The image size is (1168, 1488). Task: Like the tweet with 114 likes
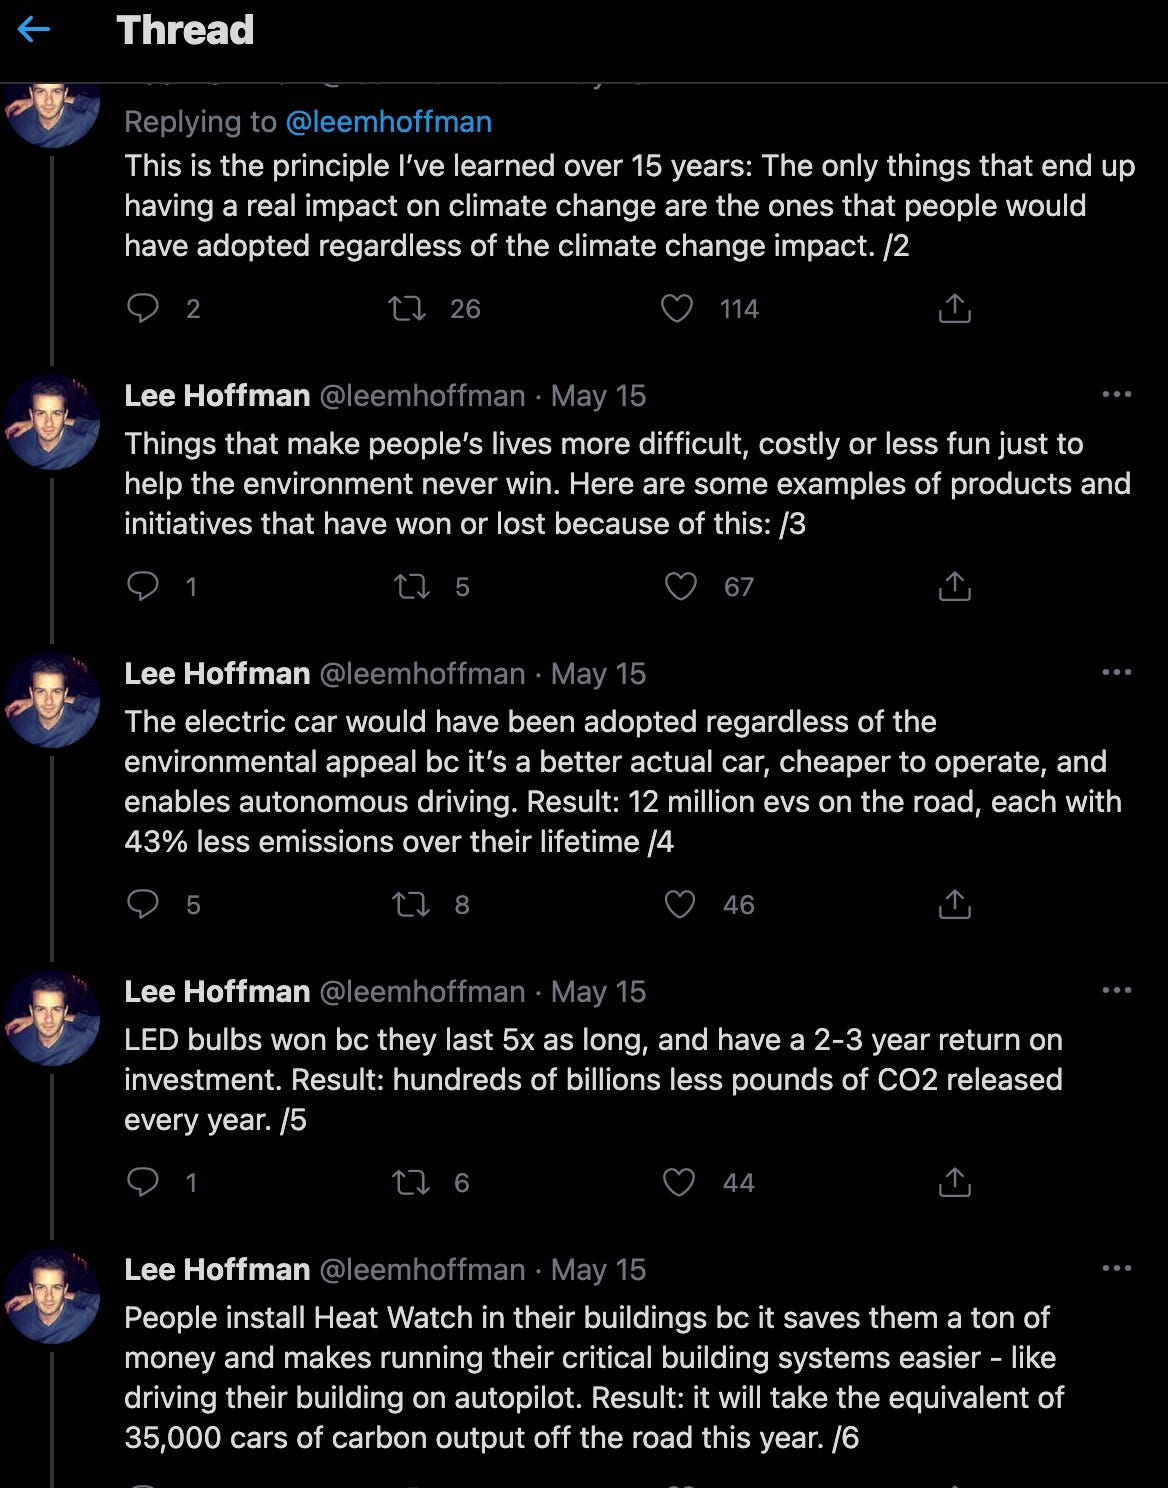[677, 308]
